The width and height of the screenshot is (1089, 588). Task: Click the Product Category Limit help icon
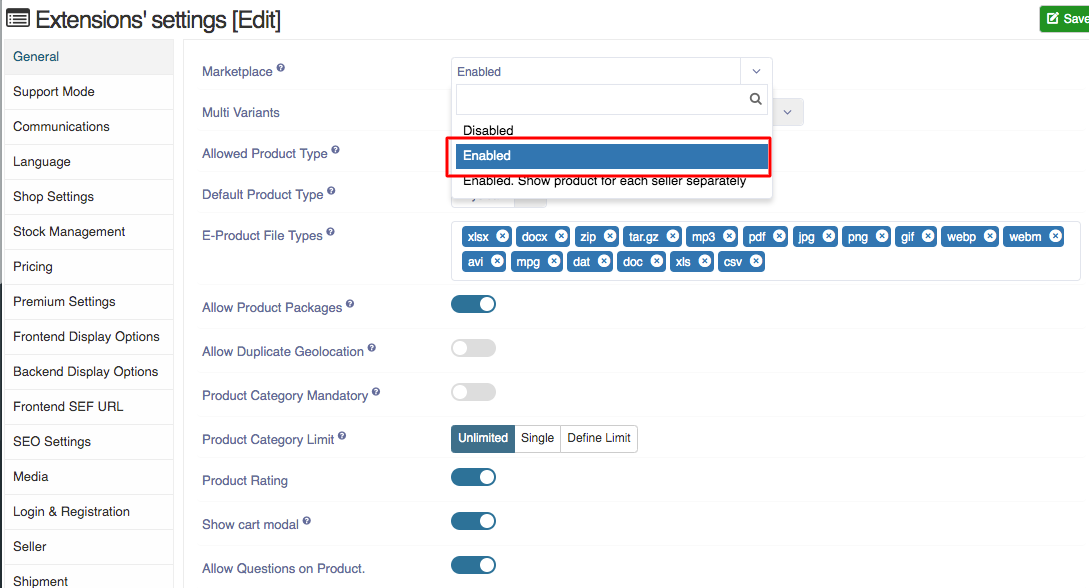point(342,435)
